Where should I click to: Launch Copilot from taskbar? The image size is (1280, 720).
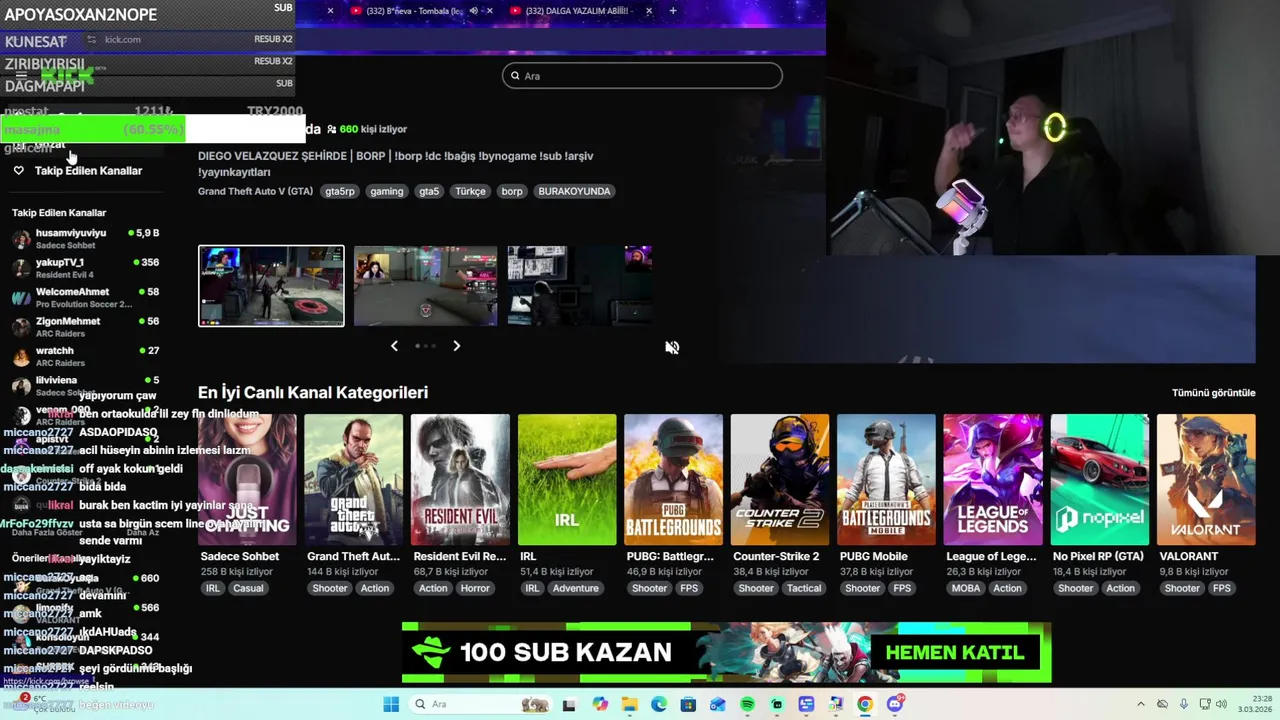(x=600, y=704)
